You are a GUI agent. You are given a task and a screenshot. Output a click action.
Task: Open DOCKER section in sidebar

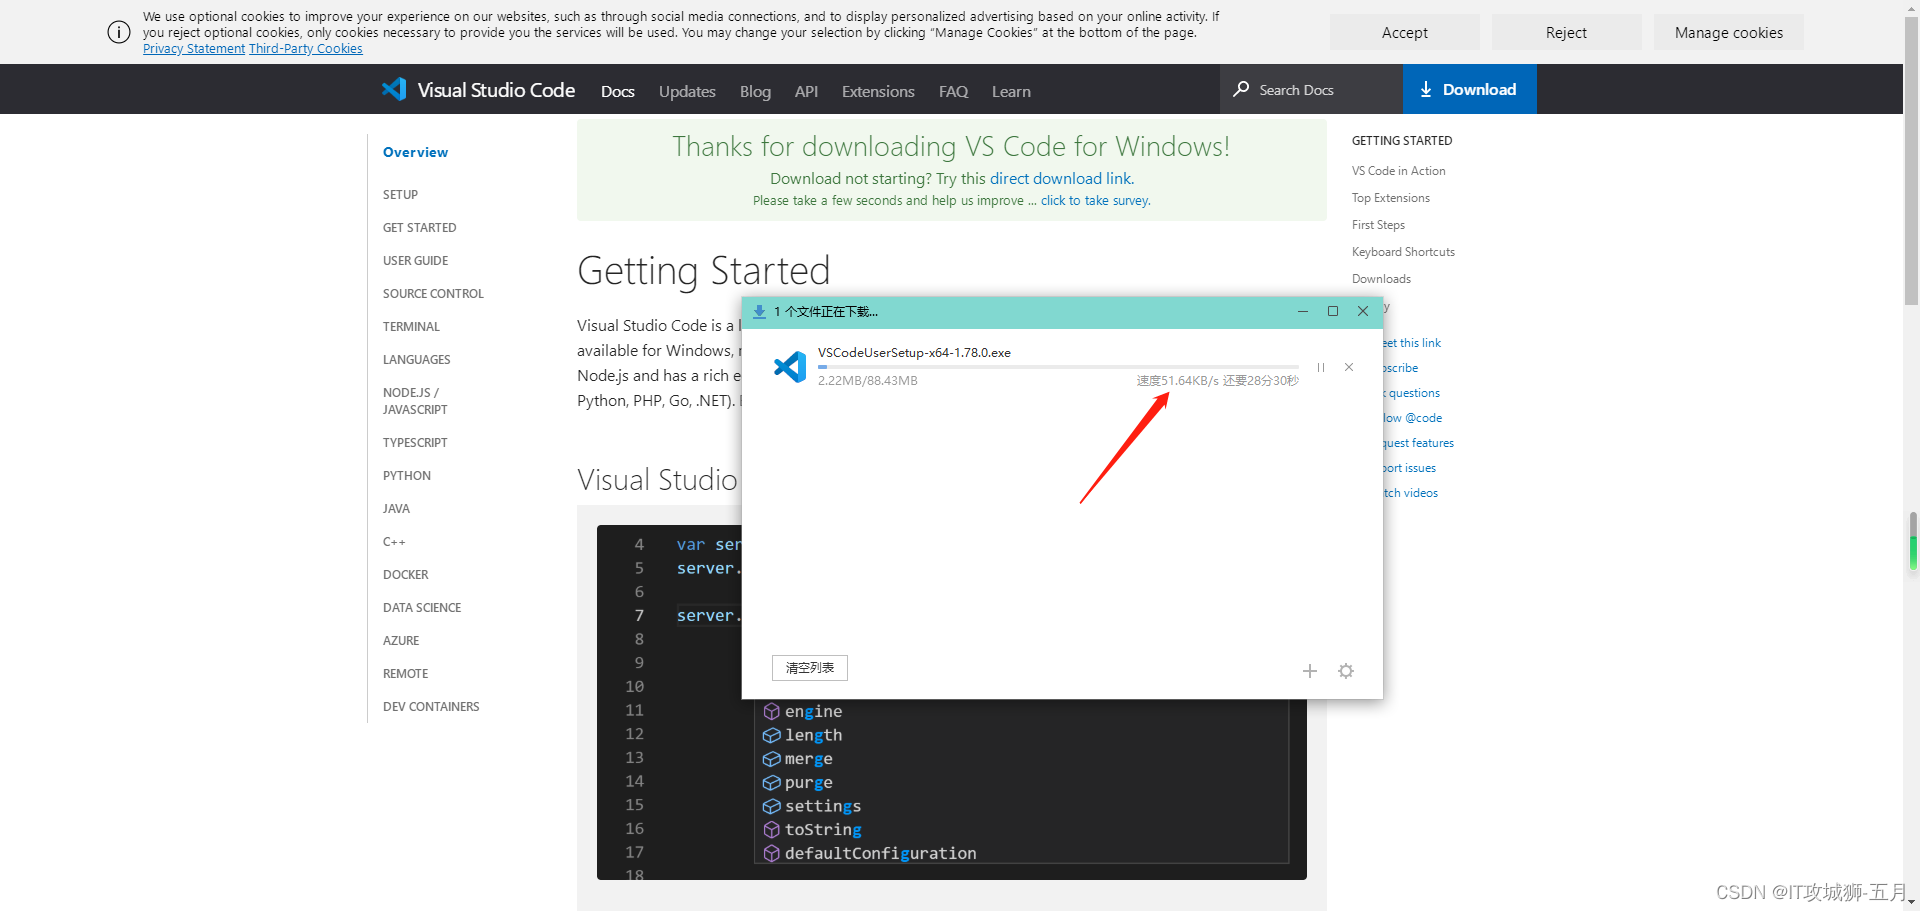pyautogui.click(x=405, y=574)
